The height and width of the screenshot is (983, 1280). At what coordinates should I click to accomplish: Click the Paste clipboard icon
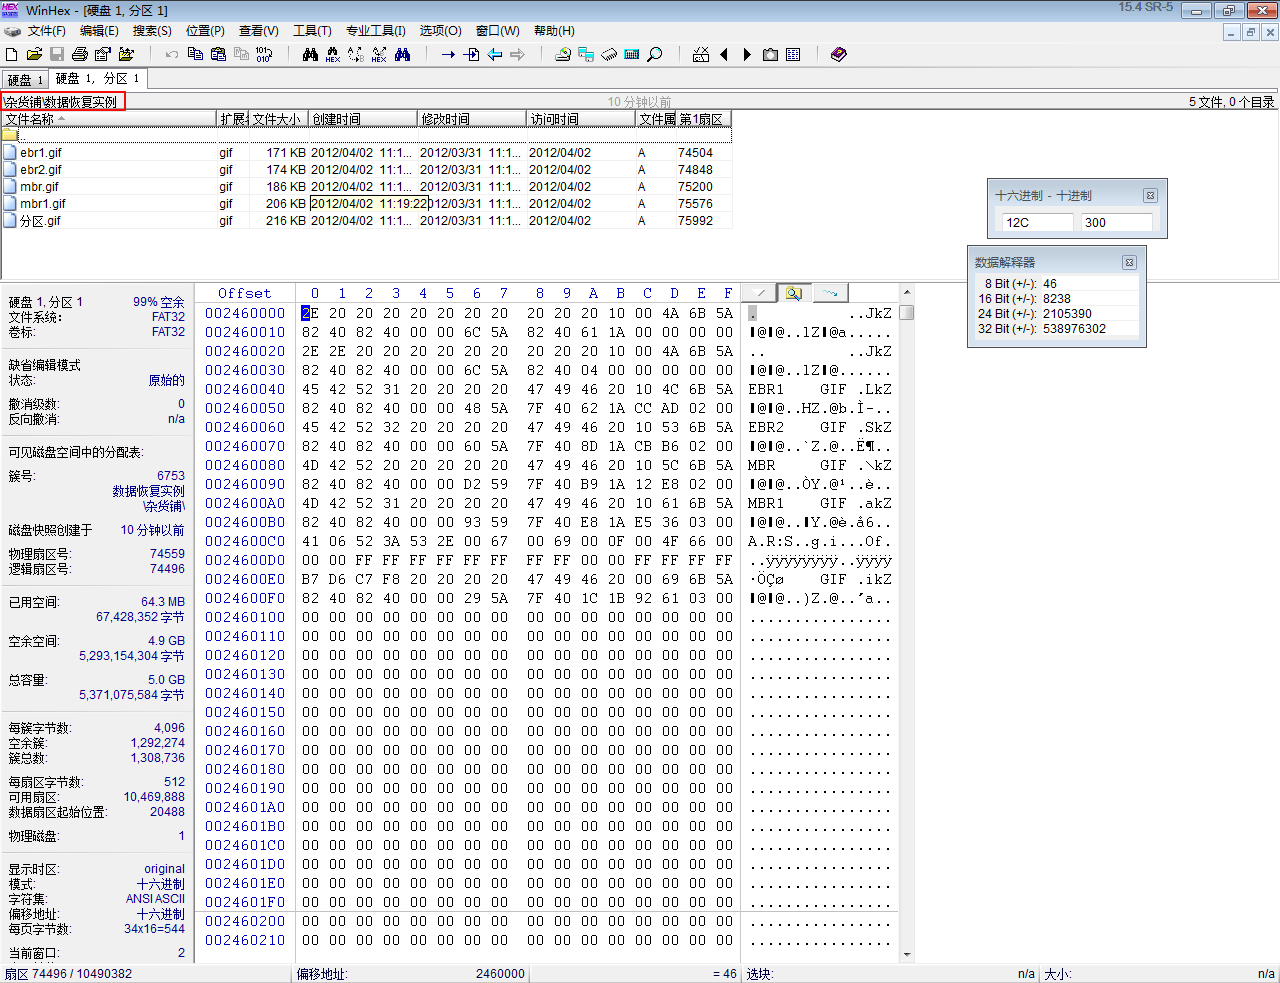[218, 54]
